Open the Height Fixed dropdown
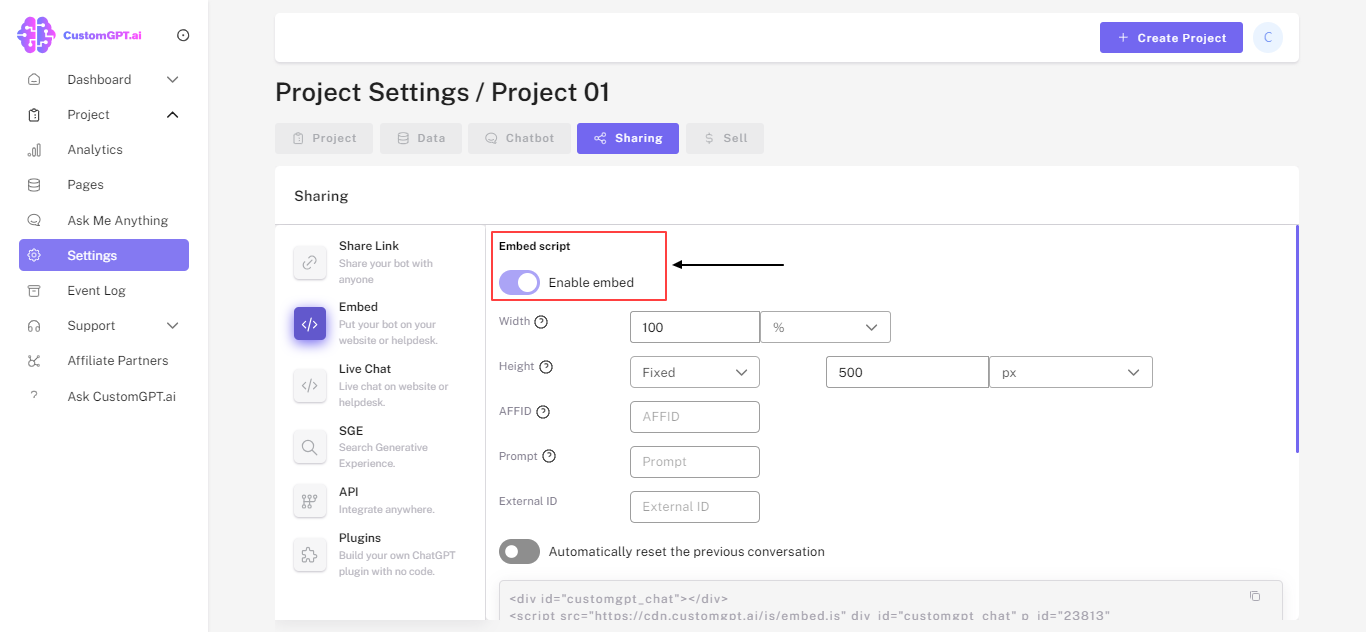Viewport: 1366px width, 632px height. tap(695, 372)
